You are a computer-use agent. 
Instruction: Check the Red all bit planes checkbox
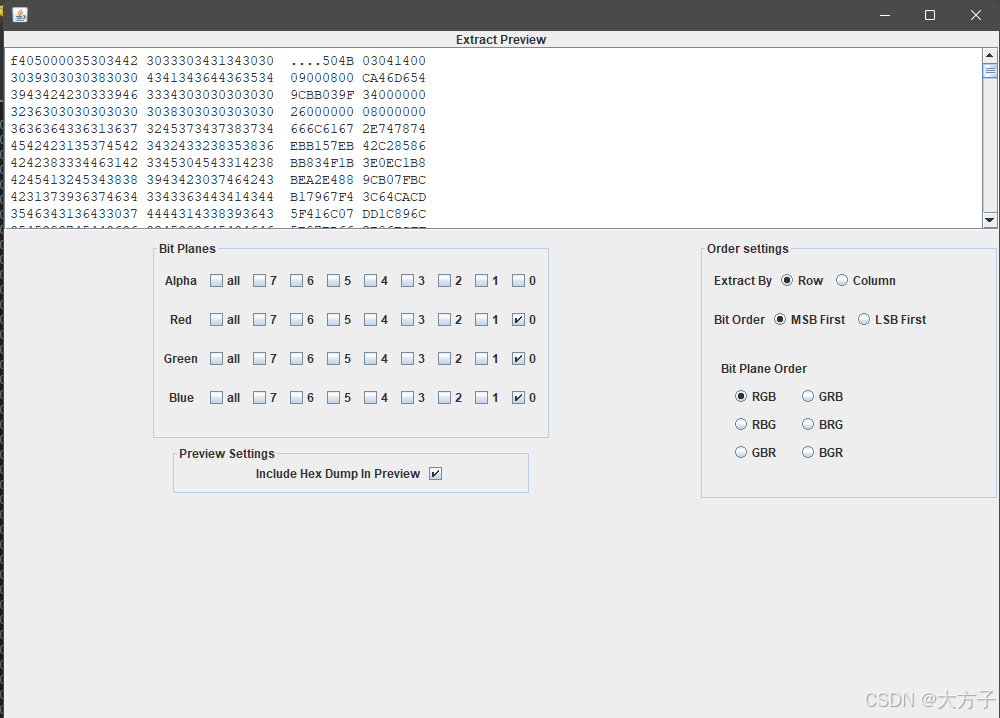point(217,319)
